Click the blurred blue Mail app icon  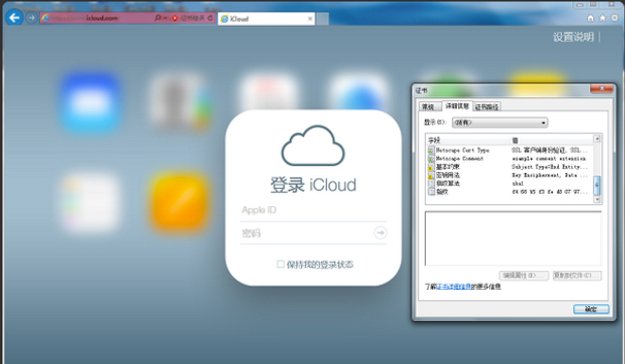coord(90,102)
